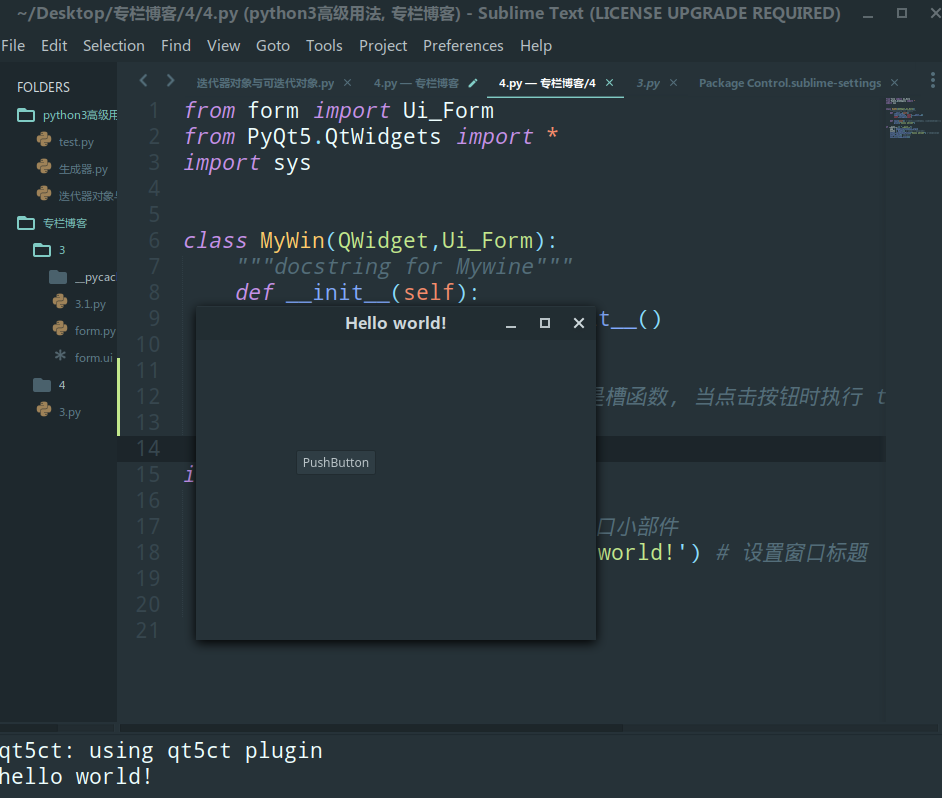Click 'qt5ct: using qt5ct plugin' output line

[161, 751]
